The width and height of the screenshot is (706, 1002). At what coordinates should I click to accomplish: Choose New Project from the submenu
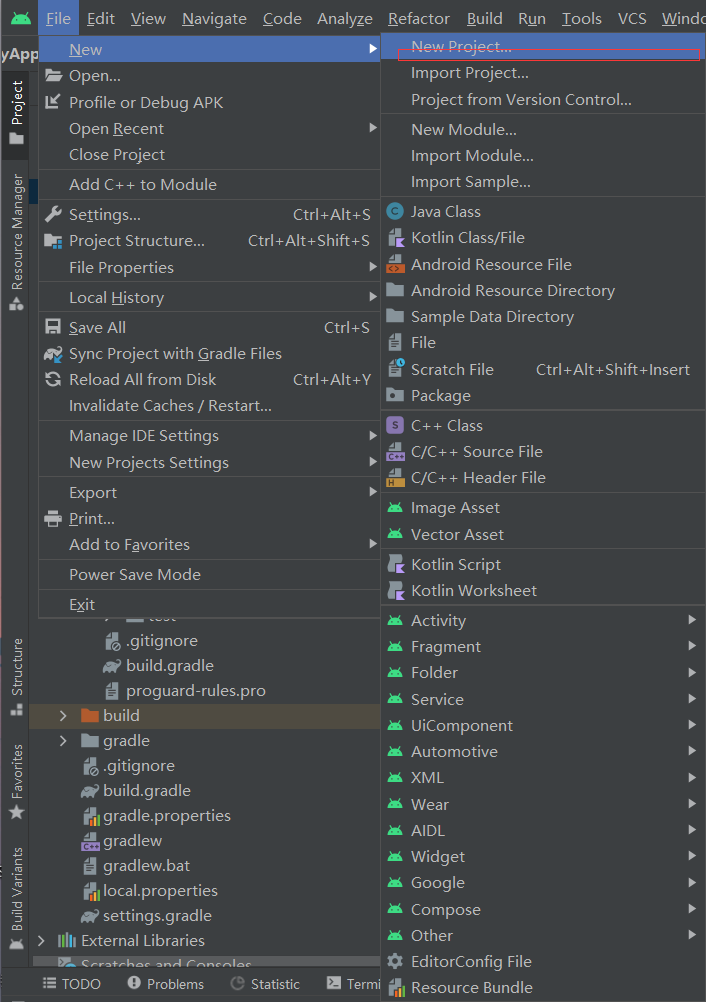461,47
